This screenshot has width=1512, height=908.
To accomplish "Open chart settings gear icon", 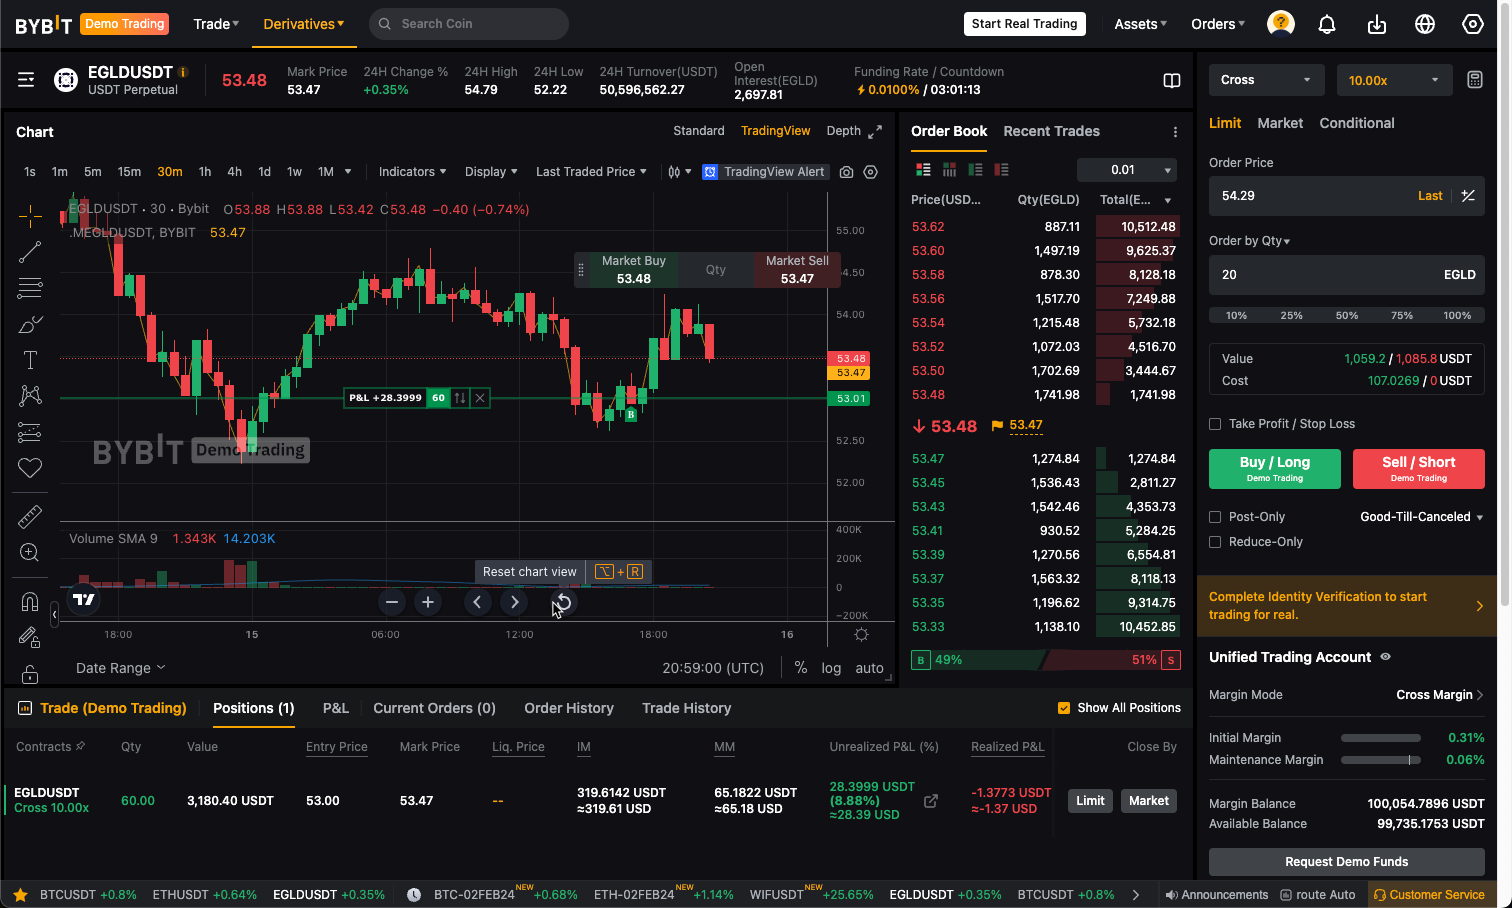I will pos(871,172).
